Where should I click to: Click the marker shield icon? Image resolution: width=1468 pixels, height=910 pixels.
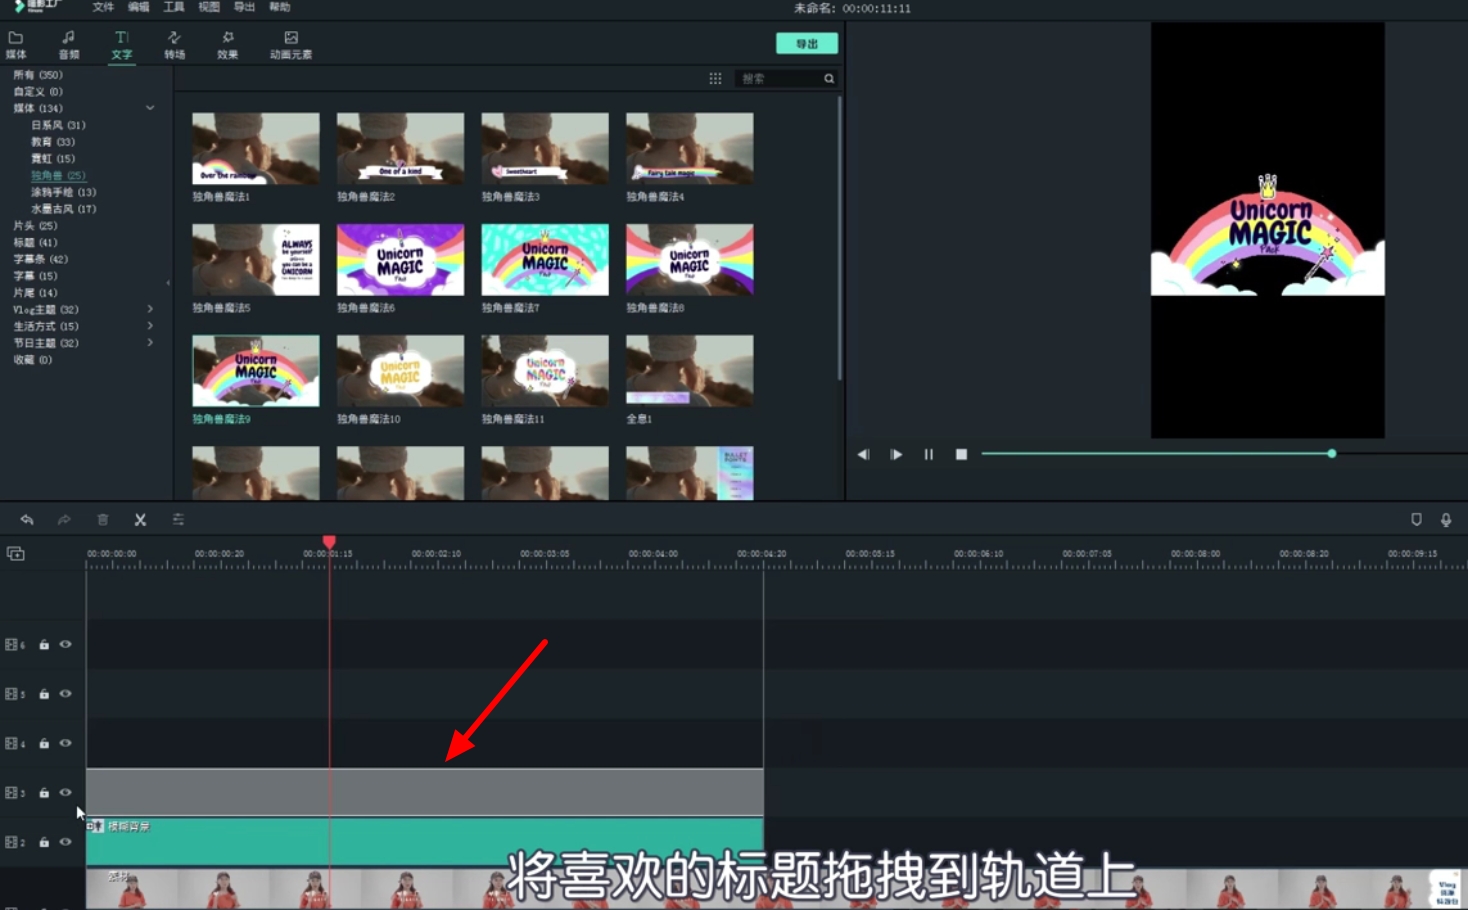1416,520
